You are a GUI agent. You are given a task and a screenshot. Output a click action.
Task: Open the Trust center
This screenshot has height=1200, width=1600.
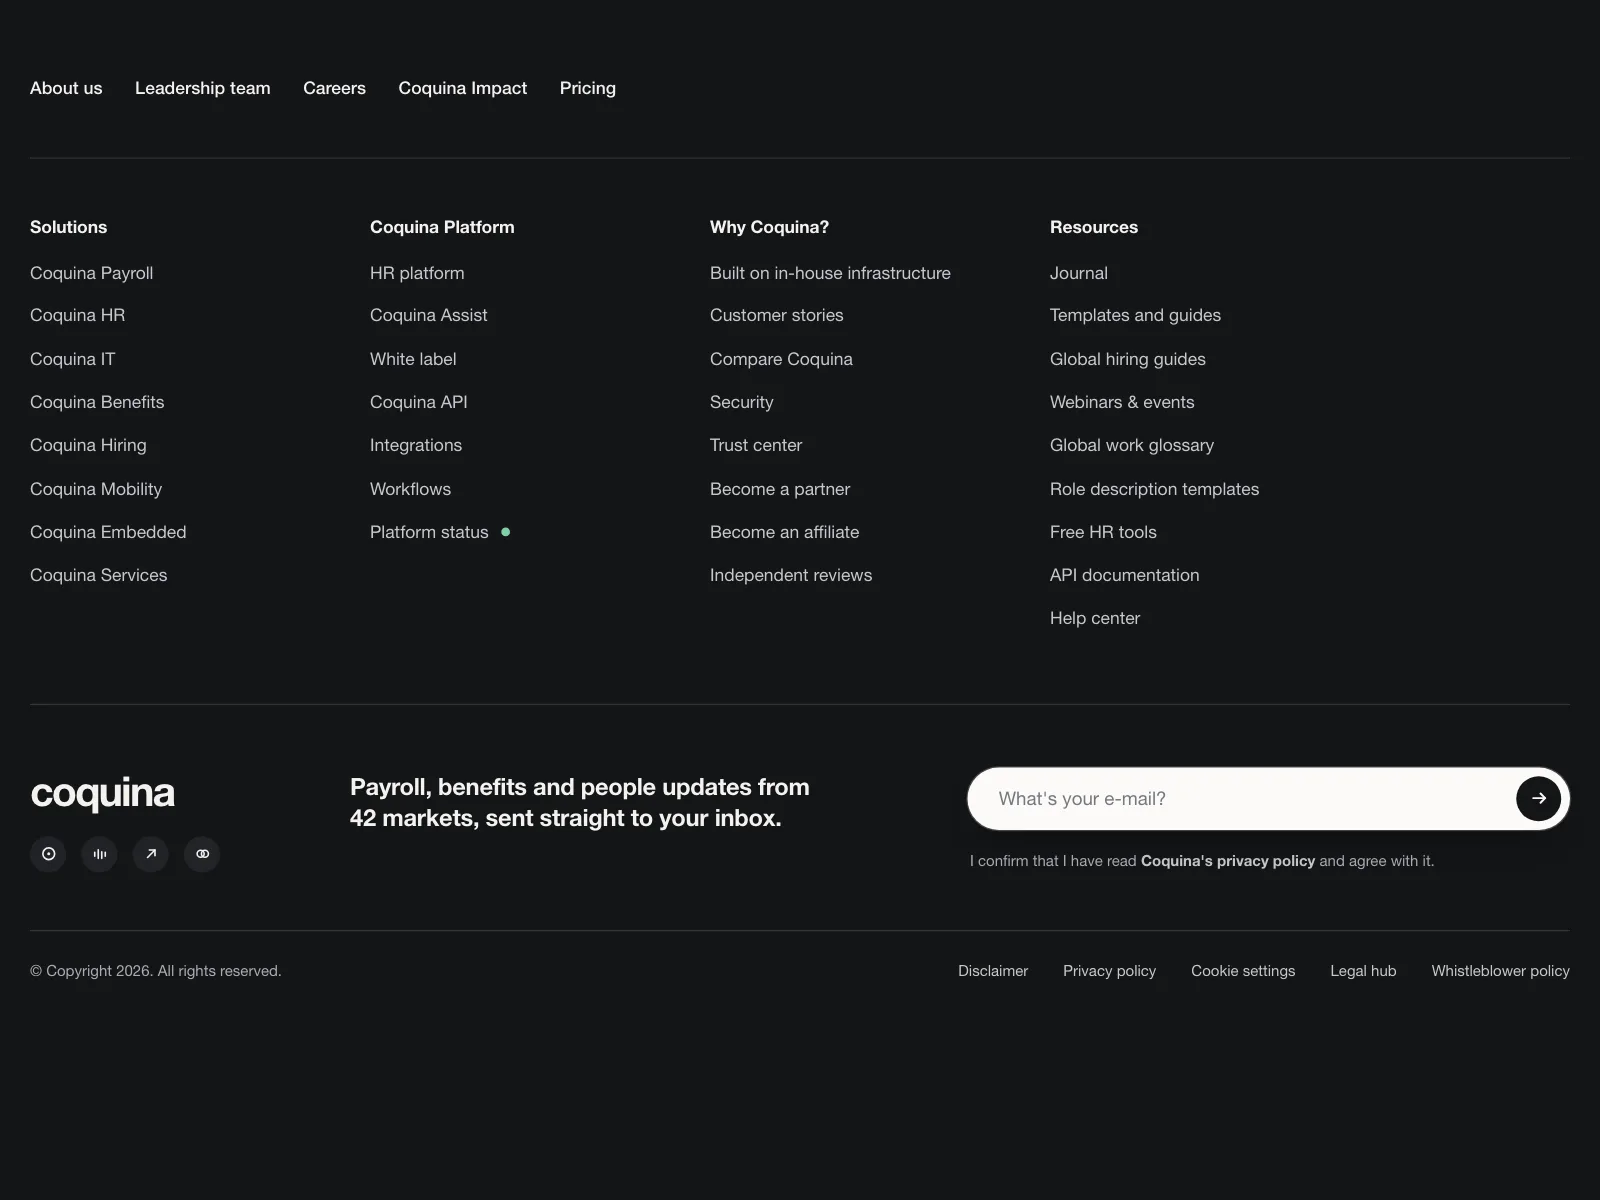[x=756, y=445]
